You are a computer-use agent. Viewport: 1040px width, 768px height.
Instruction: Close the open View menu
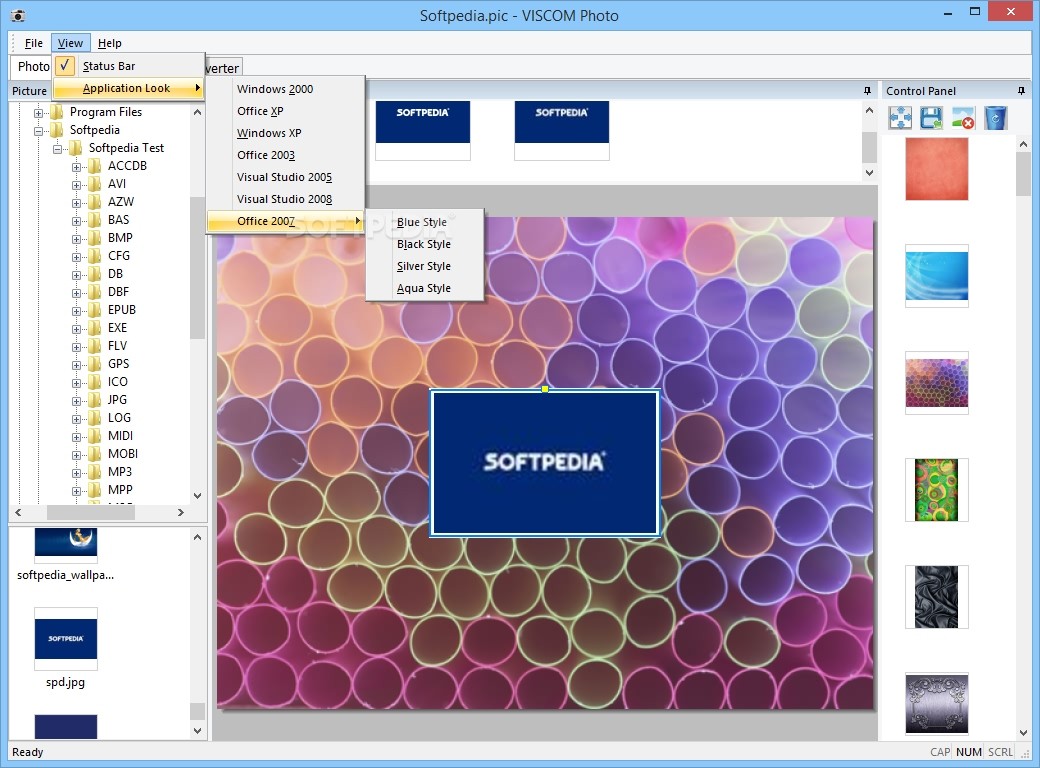(70, 43)
